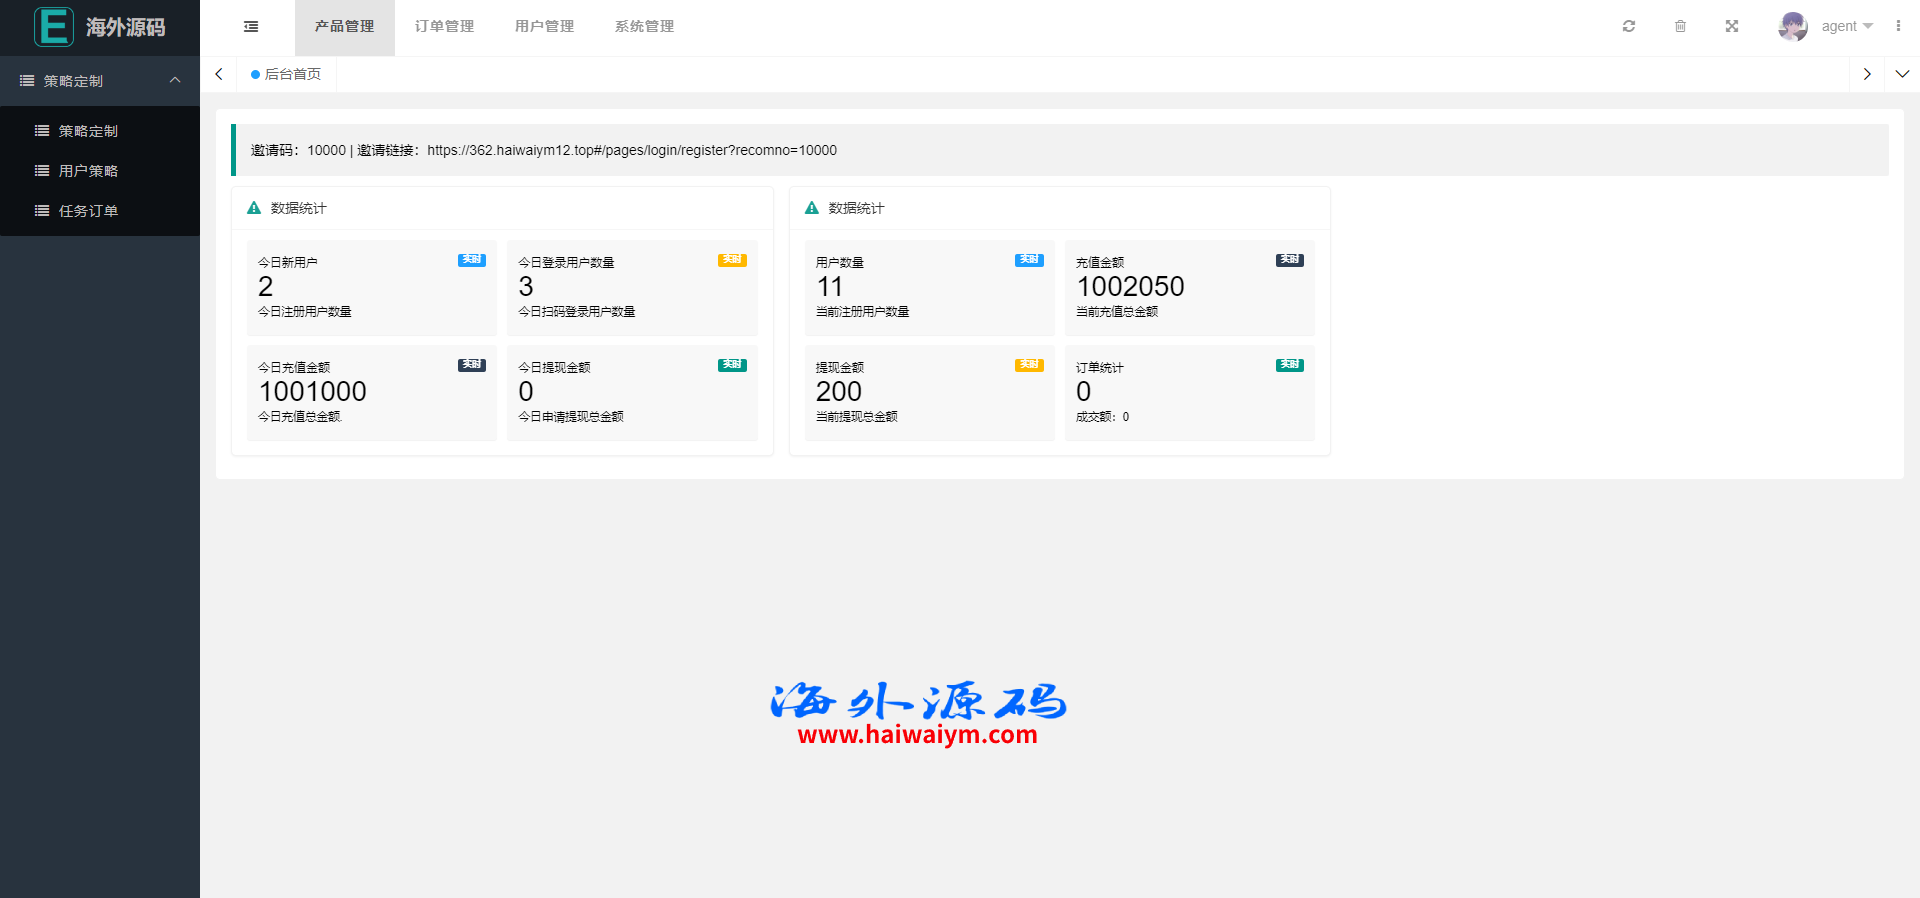Open the agent account dropdown

point(1846,27)
